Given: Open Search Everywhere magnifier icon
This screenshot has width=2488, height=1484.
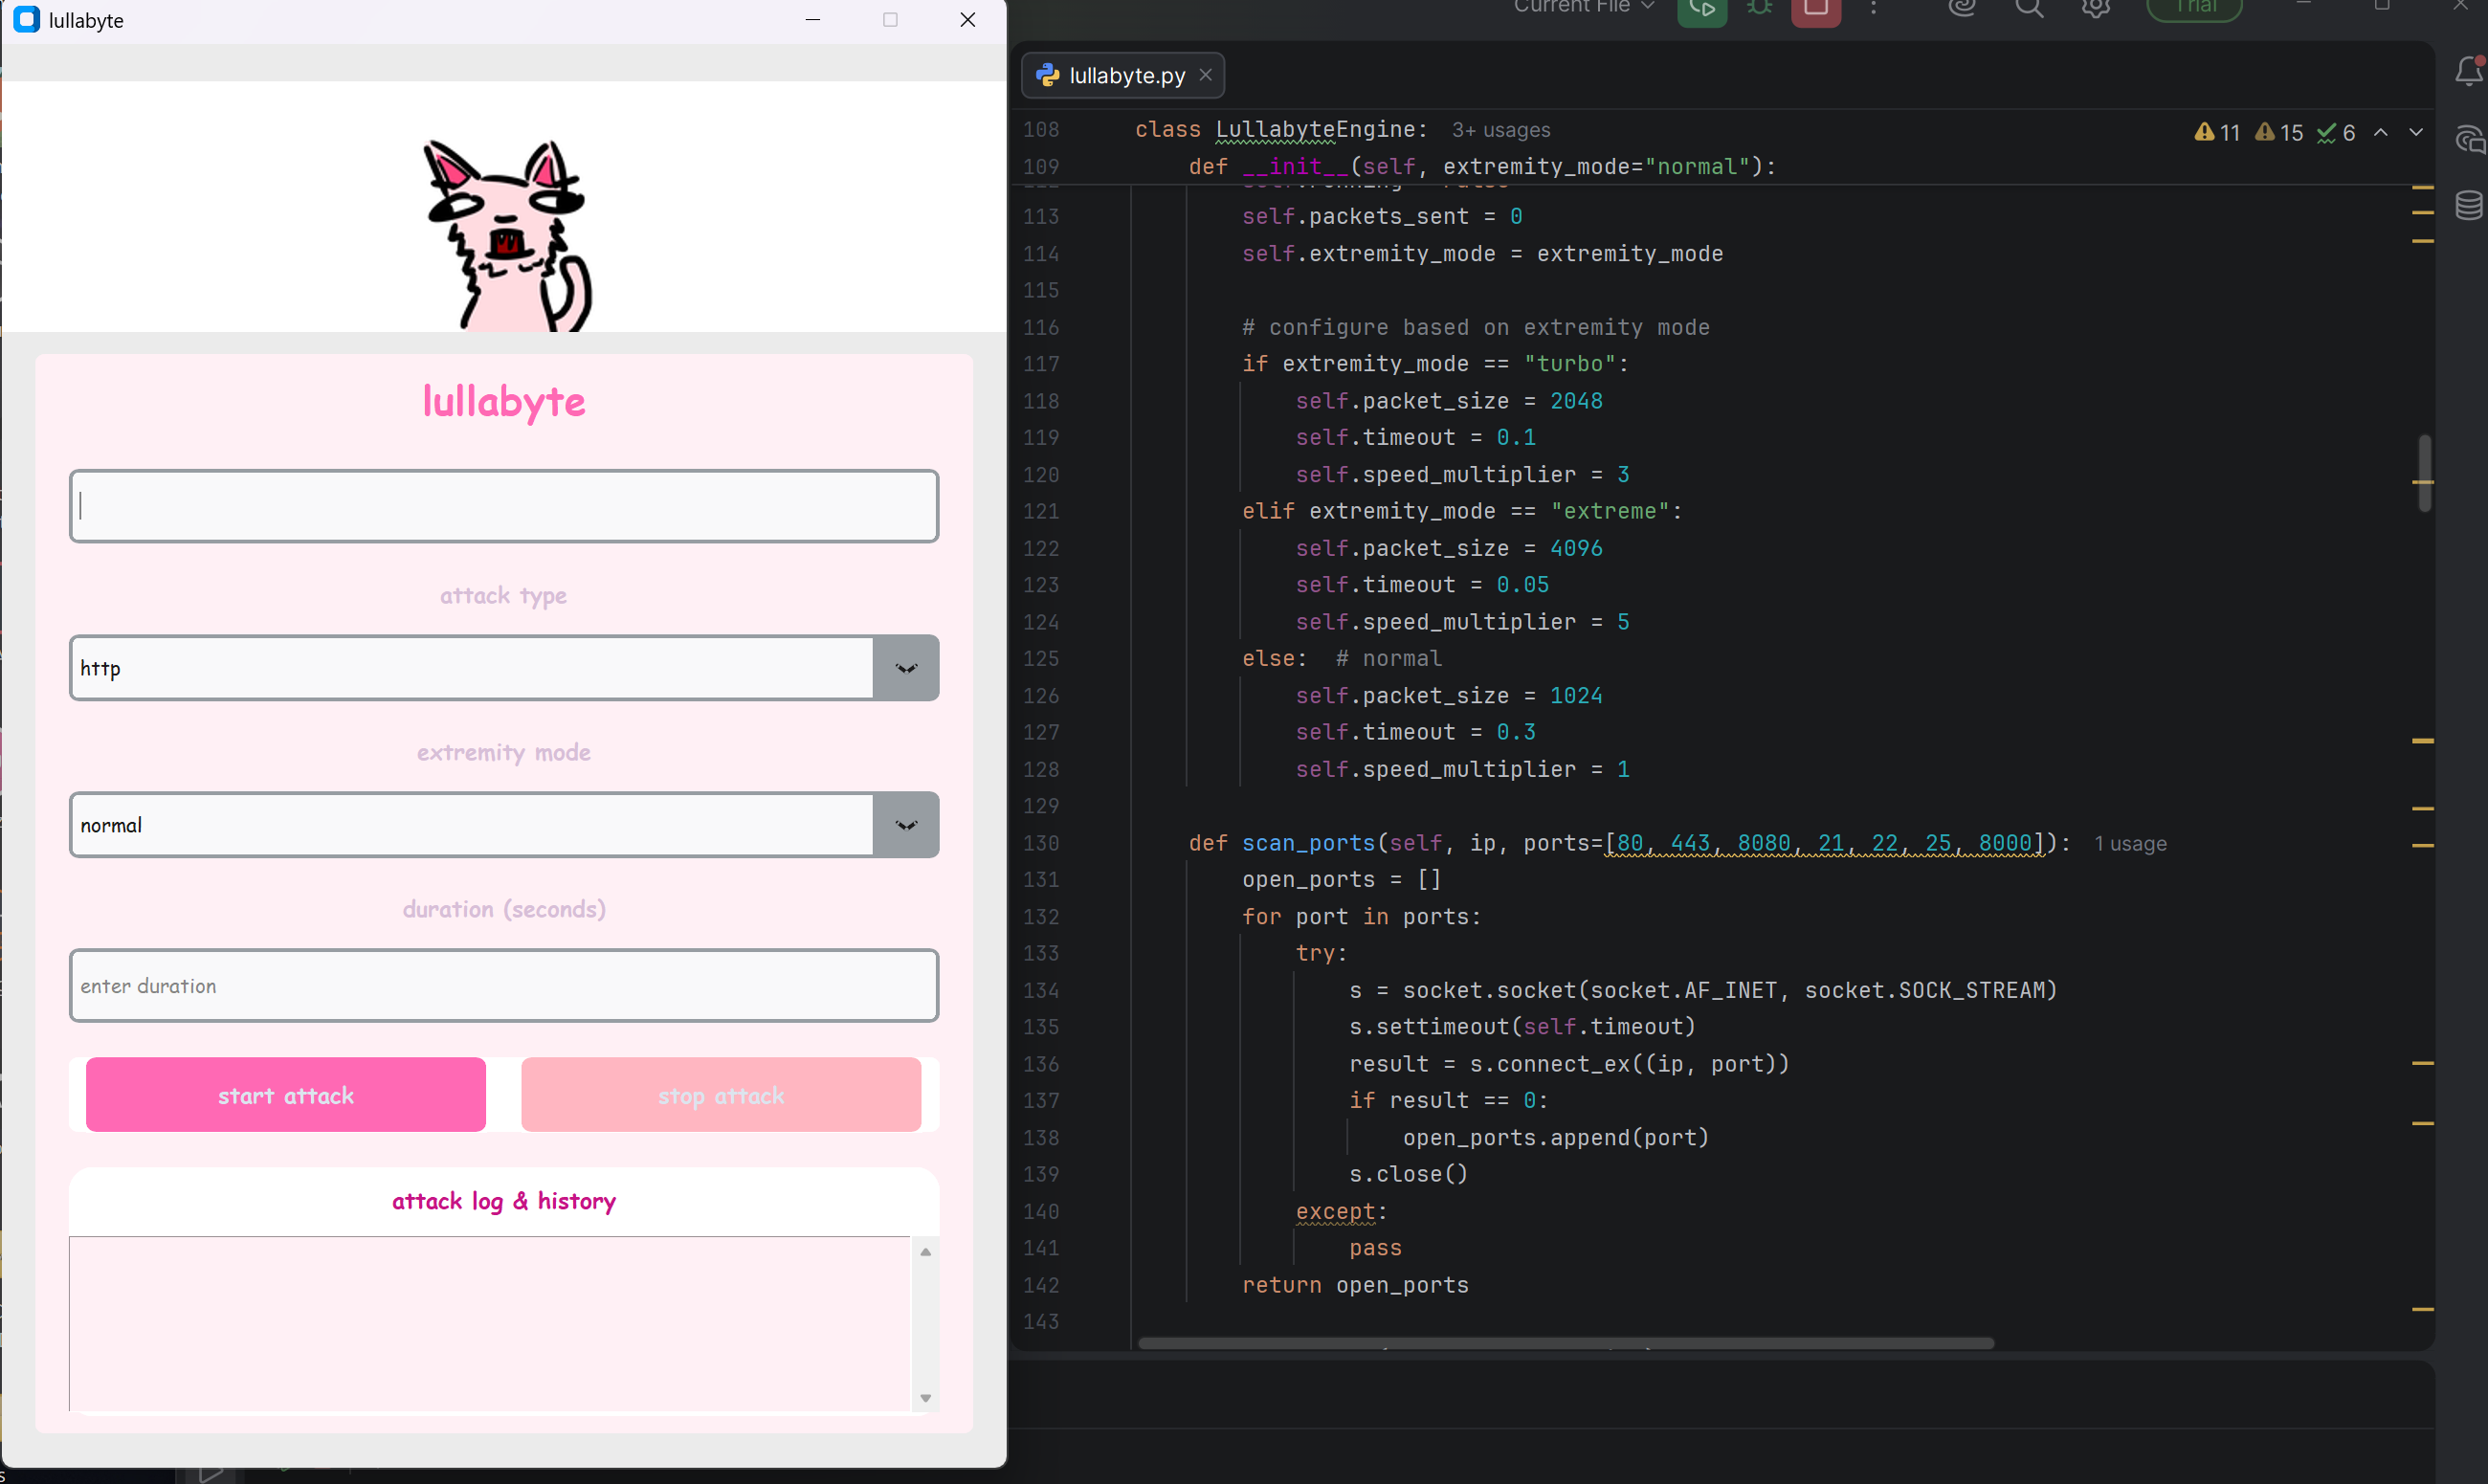Looking at the screenshot, I should tap(2028, 8).
